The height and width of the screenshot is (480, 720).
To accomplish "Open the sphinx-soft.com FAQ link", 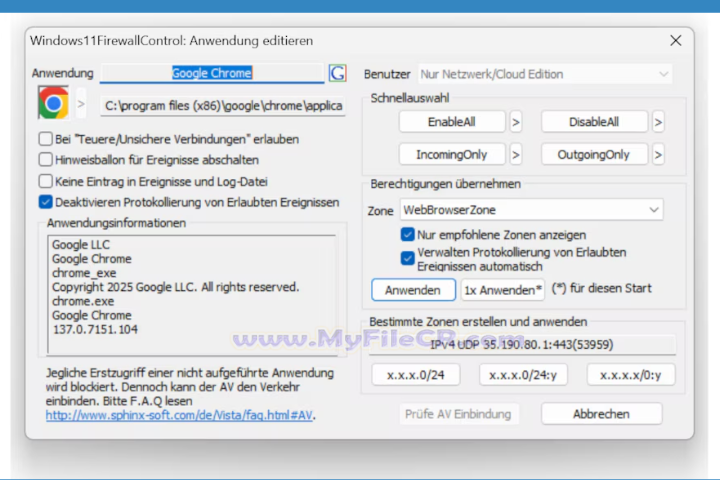I will tap(179, 415).
